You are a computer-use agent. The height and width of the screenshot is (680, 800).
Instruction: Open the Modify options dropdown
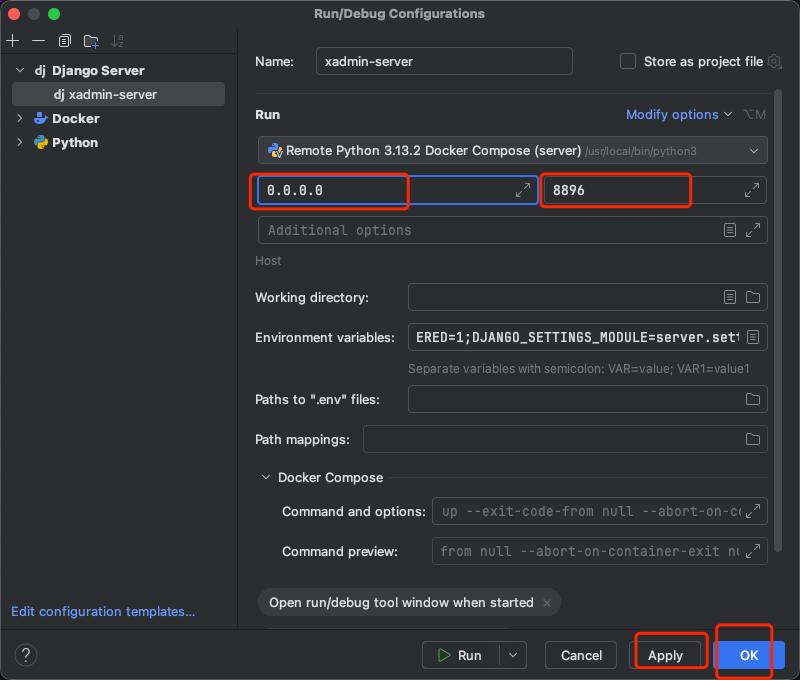click(x=679, y=114)
